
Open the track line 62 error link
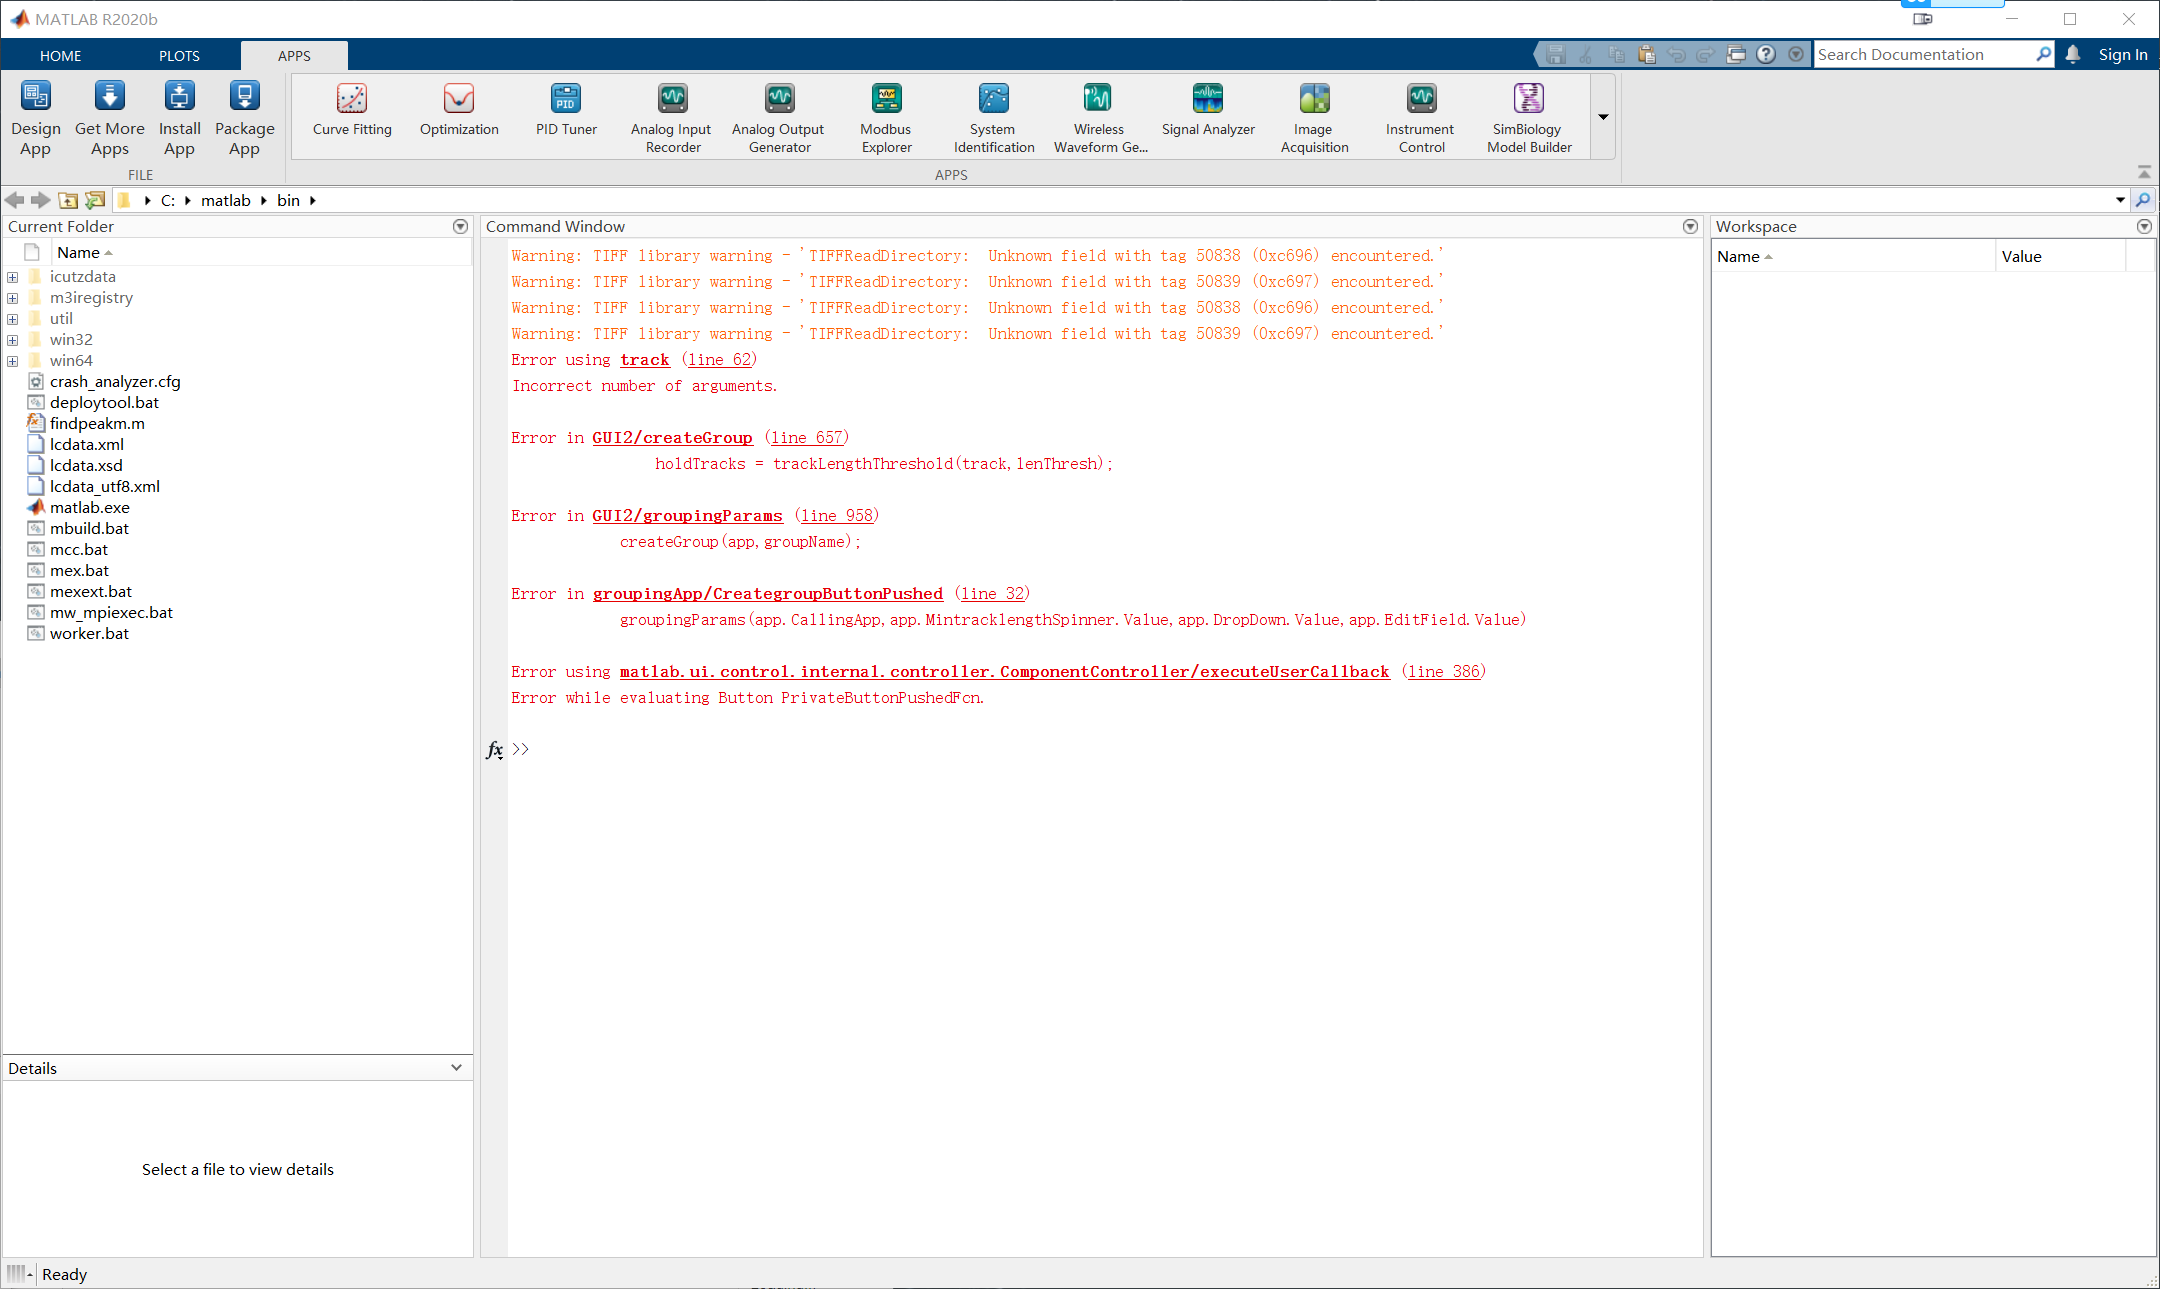tap(644, 359)
